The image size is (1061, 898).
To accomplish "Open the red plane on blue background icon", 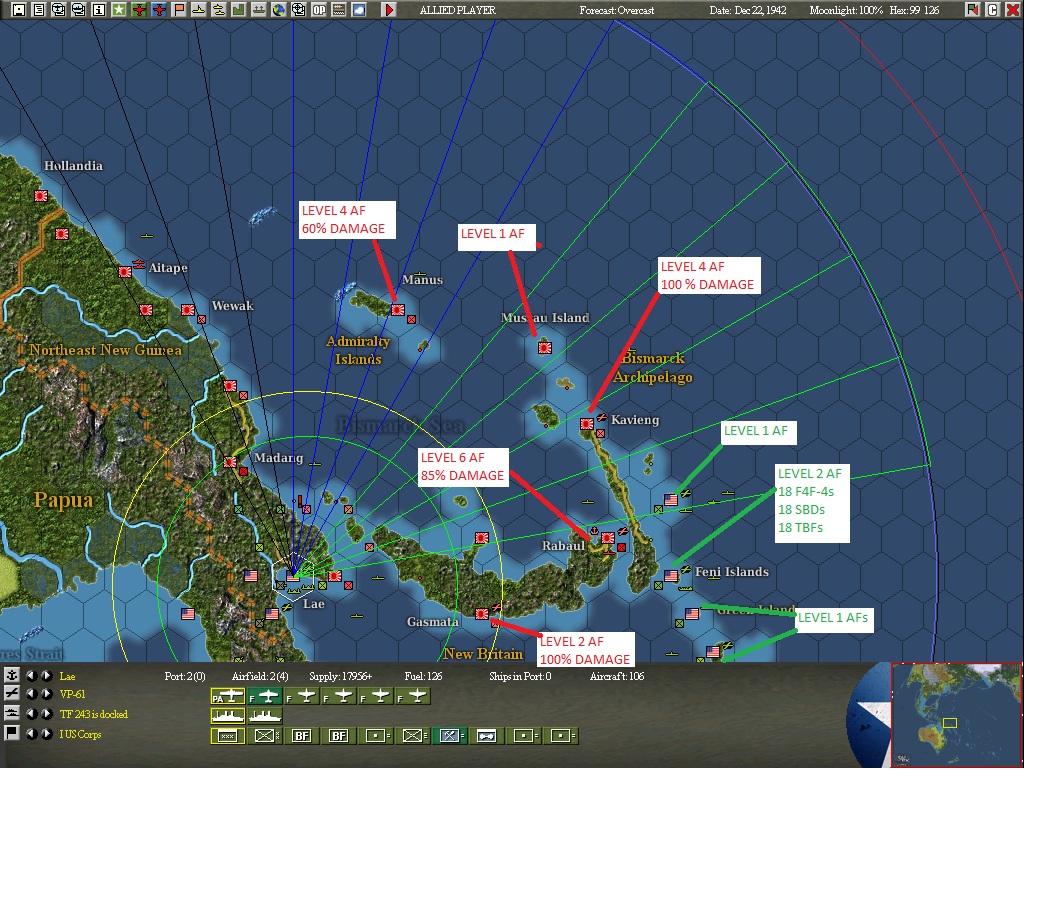I will pos(159,9).
